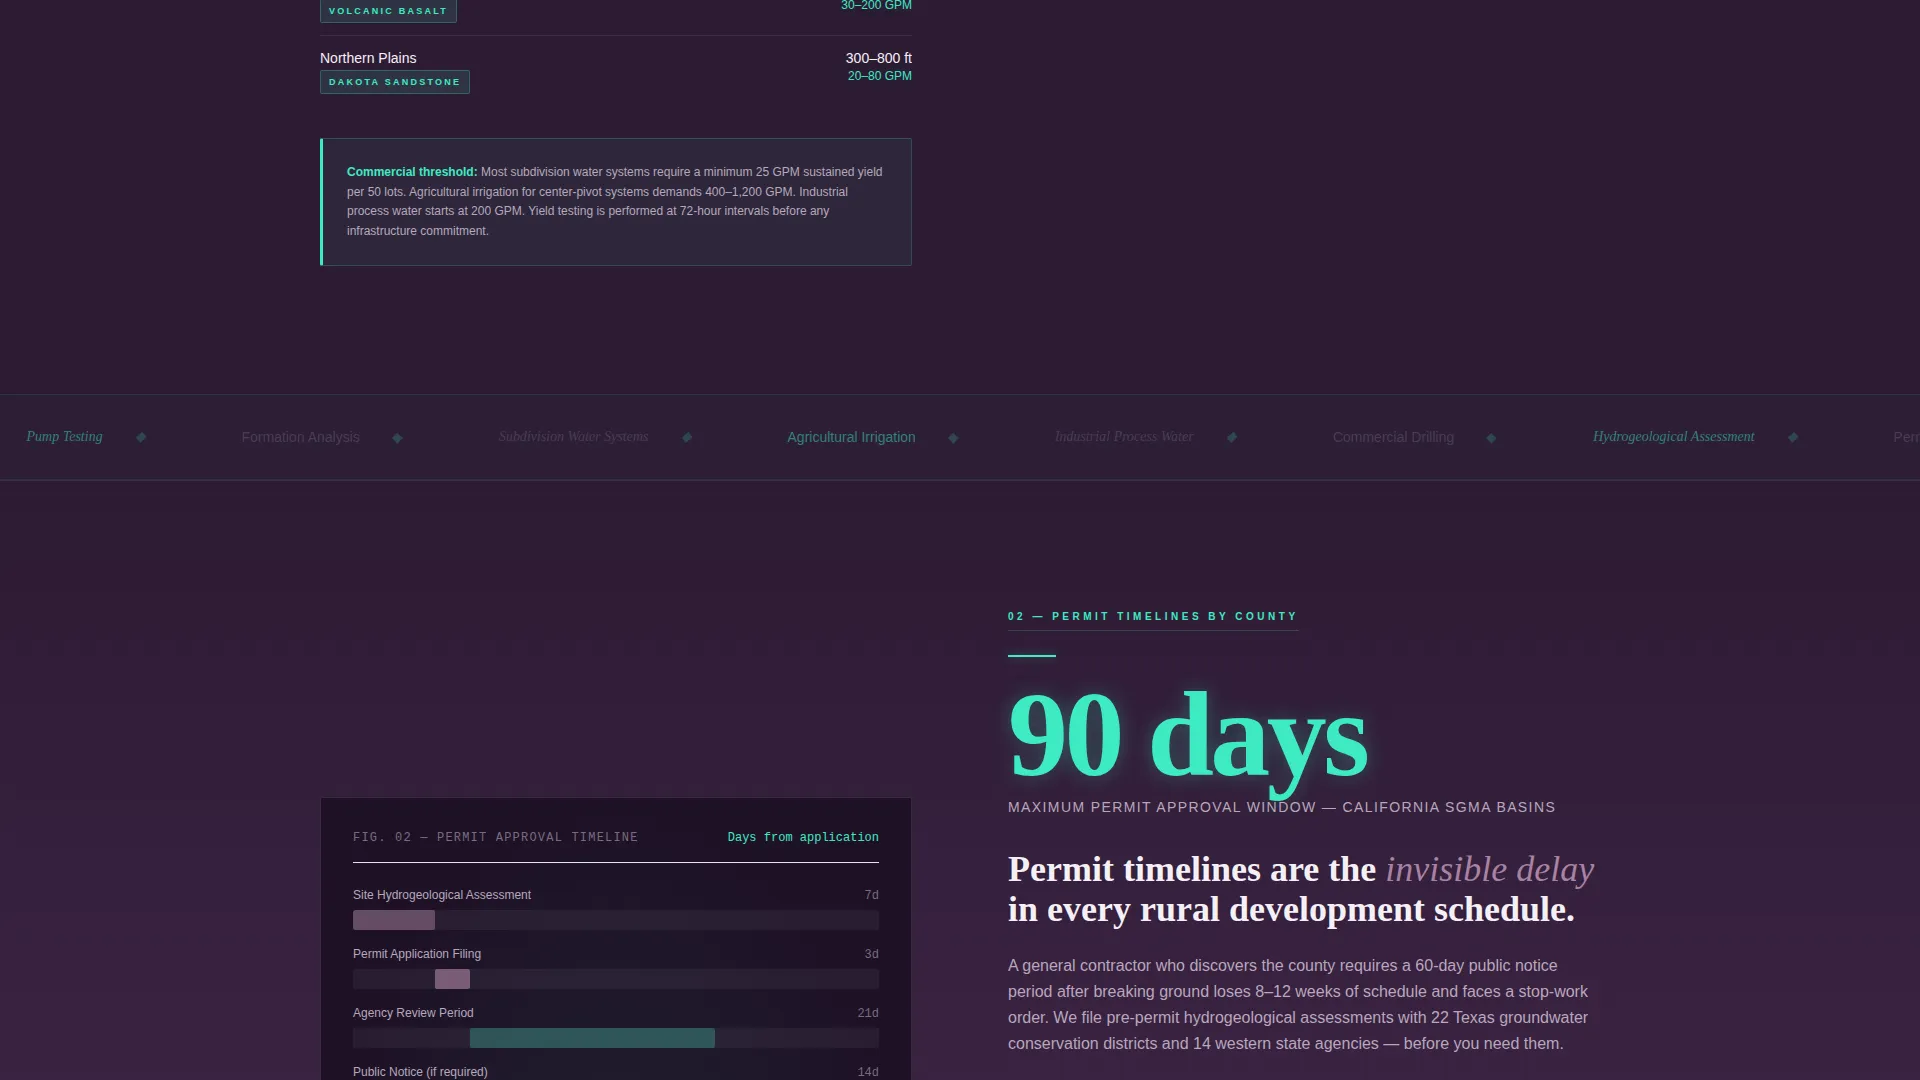Click the diamond after Subdivision Water Systems
The image size is (1920, 1080).
pyautogui.click(x=687, y=437)
